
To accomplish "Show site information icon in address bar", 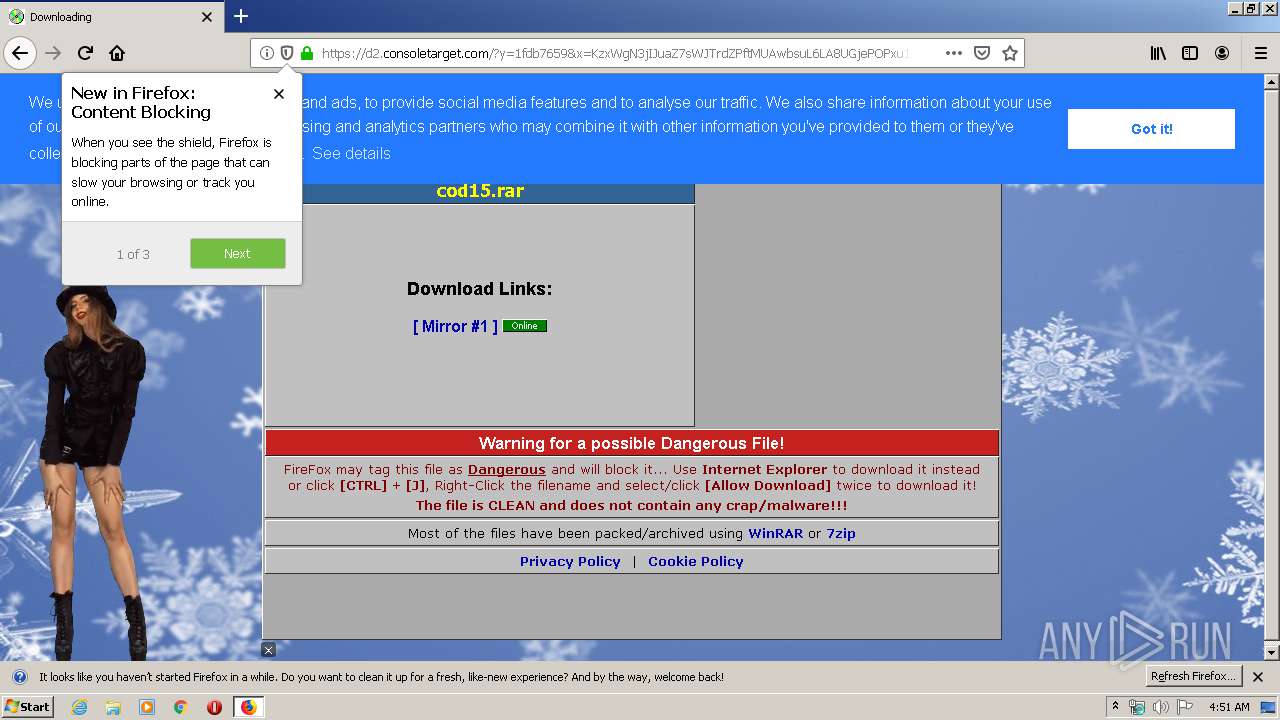I will pyautogui.click(x=267, y=53).
